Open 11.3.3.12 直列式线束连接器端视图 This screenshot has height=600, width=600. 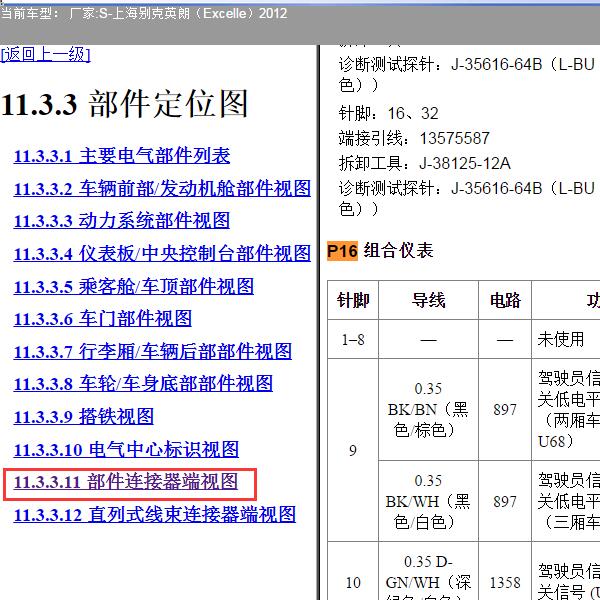tap(155, 514)
